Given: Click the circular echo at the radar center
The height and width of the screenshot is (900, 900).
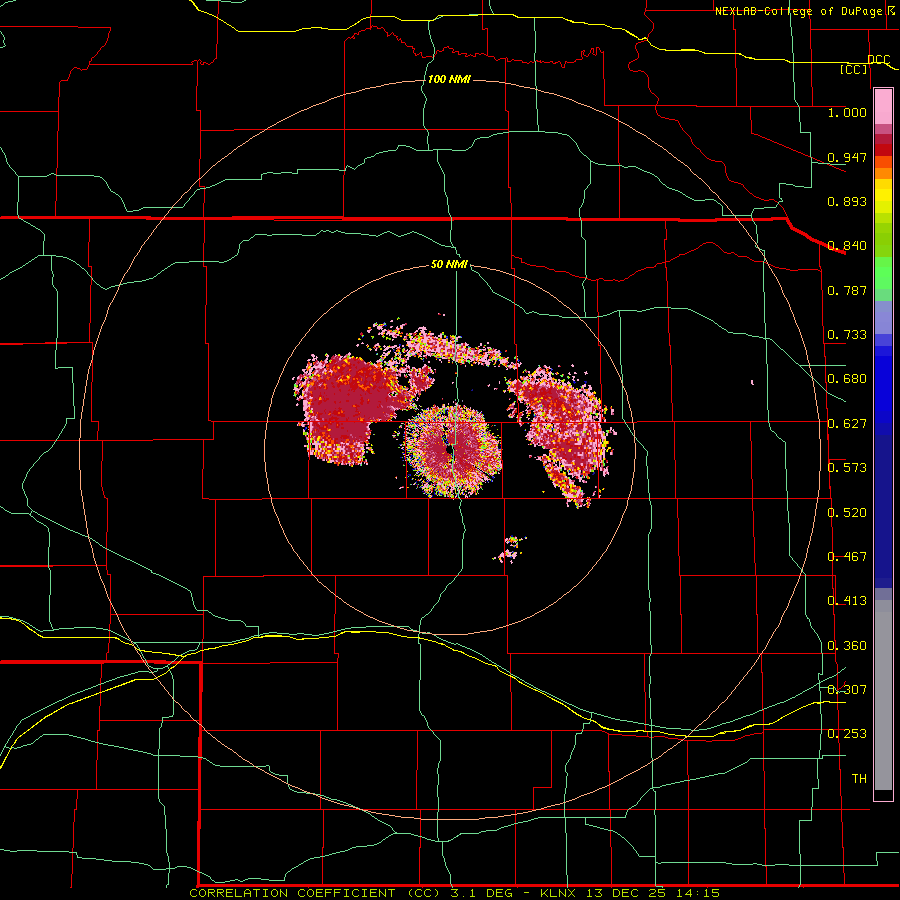Looking at the screenshot, I should tap(452, 449).
